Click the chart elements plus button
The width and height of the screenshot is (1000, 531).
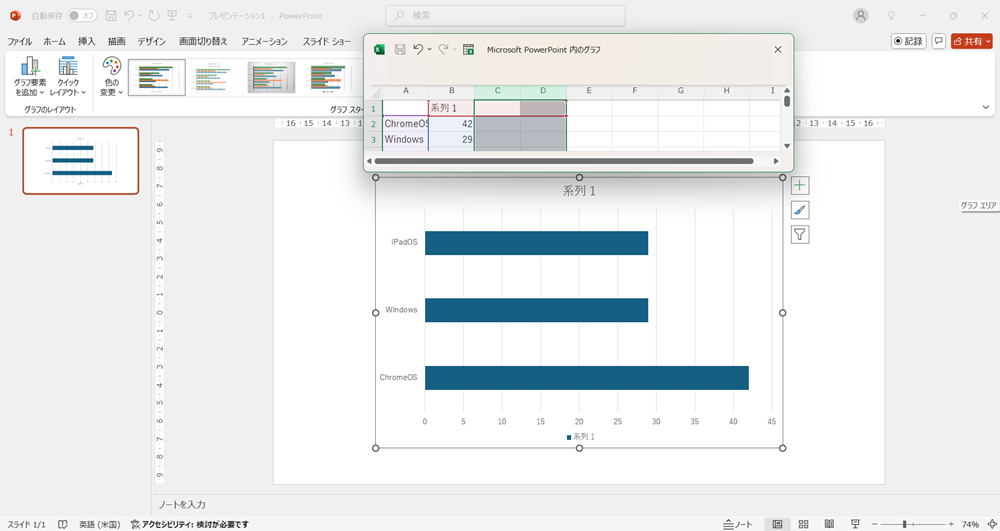click(800, 185)
